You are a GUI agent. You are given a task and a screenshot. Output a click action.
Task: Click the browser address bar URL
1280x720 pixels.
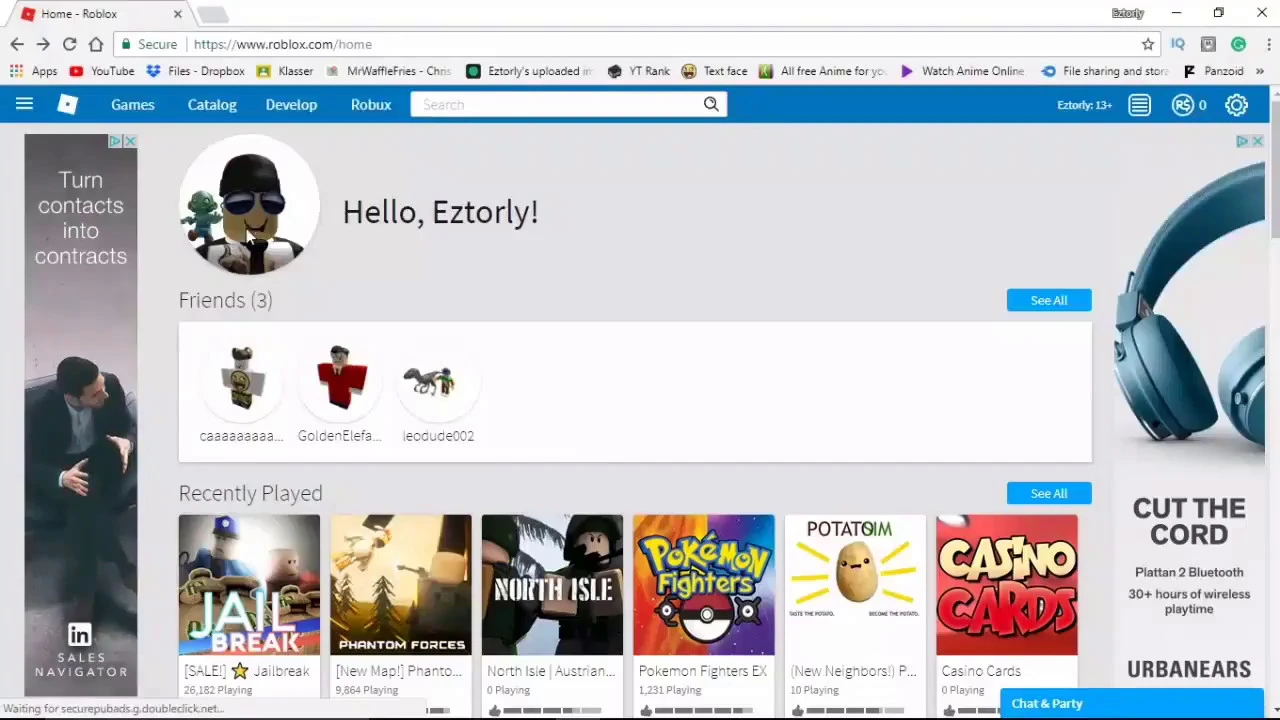coord(283,44)
